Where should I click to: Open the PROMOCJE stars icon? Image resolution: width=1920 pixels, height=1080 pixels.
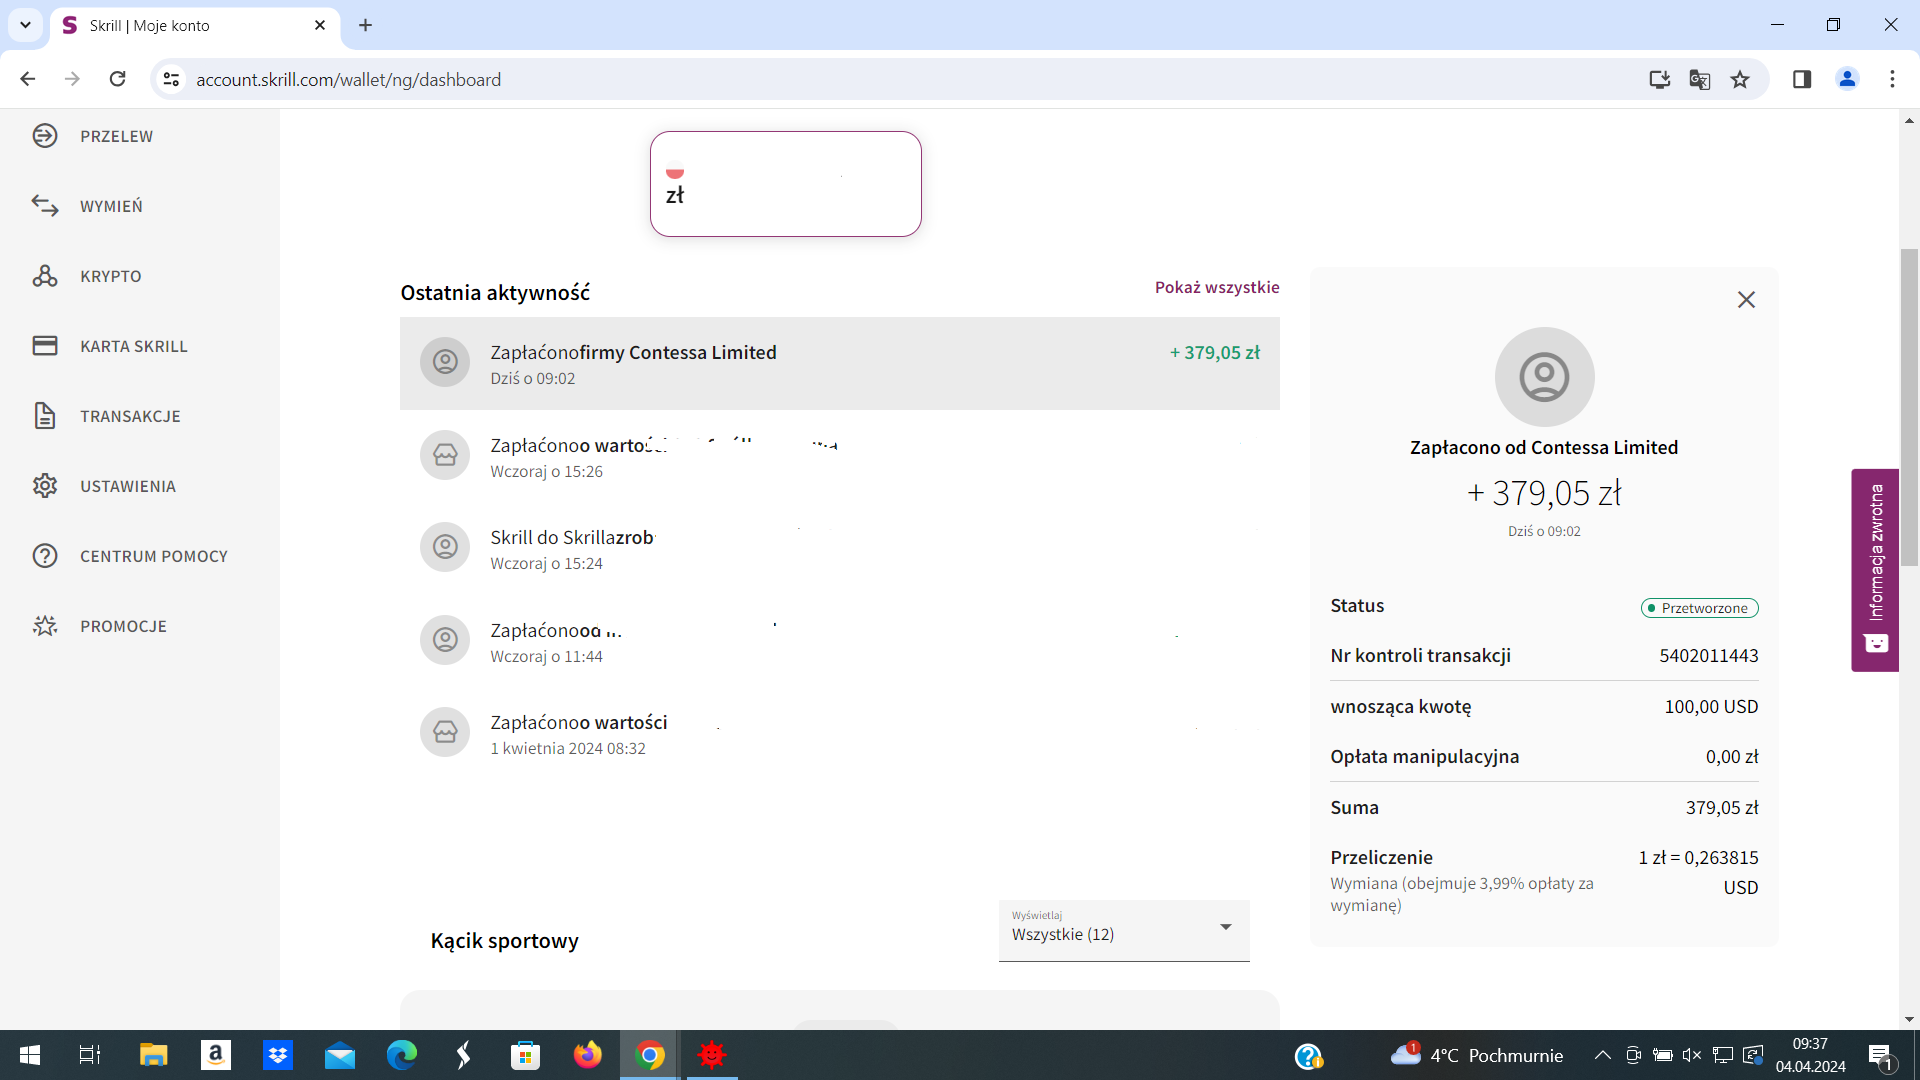45,626
